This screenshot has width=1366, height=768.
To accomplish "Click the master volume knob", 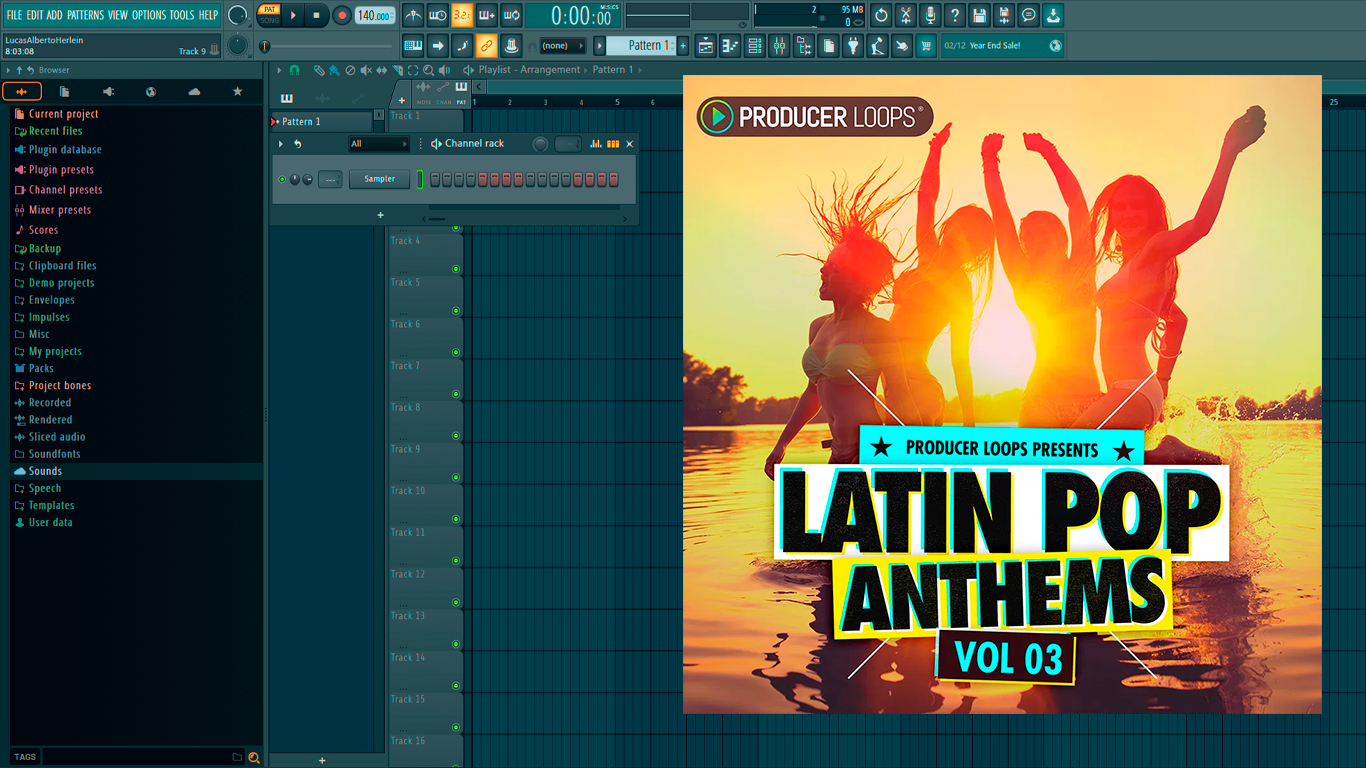I will [238, 15].
